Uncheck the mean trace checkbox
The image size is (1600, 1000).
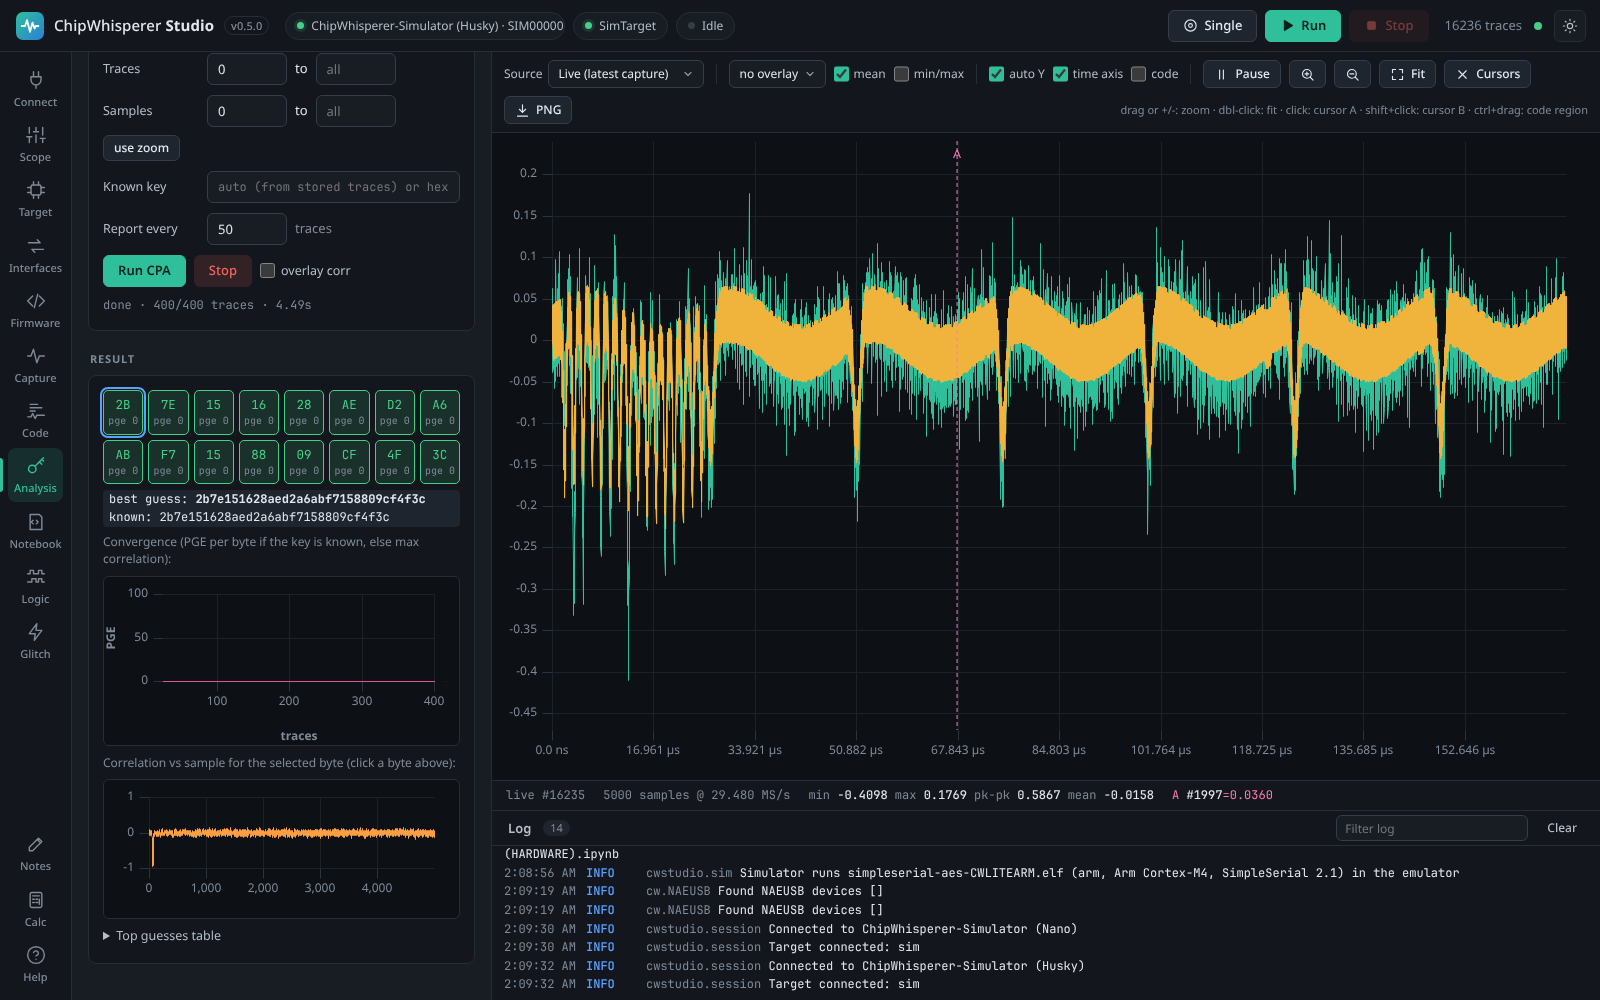841,74
